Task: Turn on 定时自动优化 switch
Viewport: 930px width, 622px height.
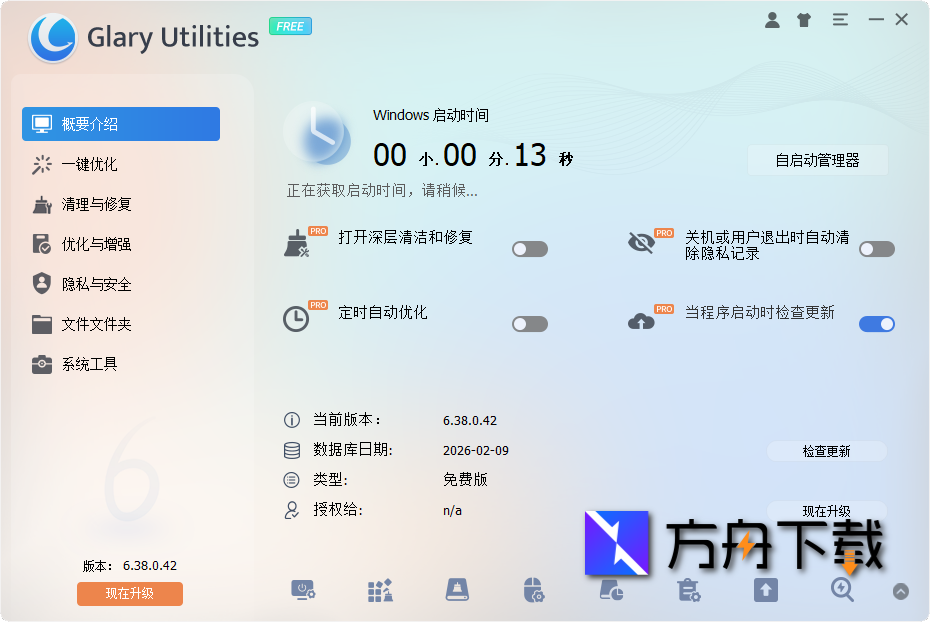Action: click(x=529, y=323)
